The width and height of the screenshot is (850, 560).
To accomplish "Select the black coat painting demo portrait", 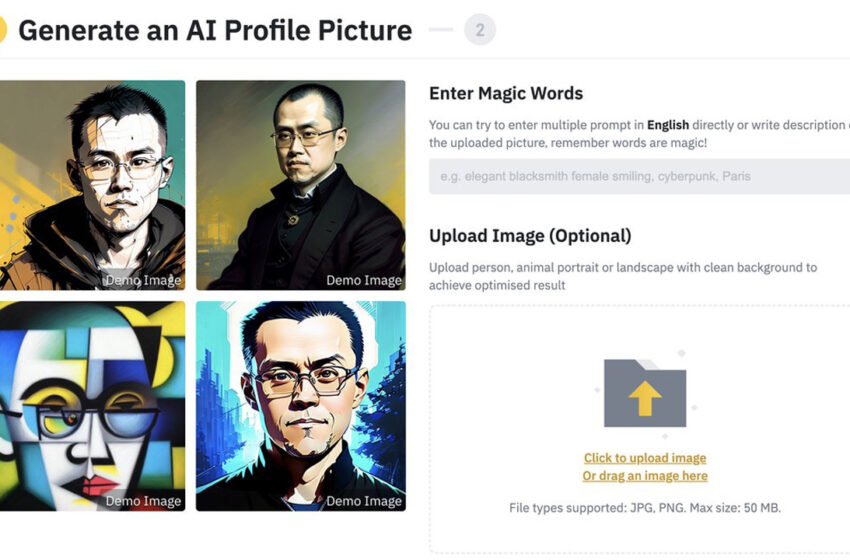I will tap(301, 185).
